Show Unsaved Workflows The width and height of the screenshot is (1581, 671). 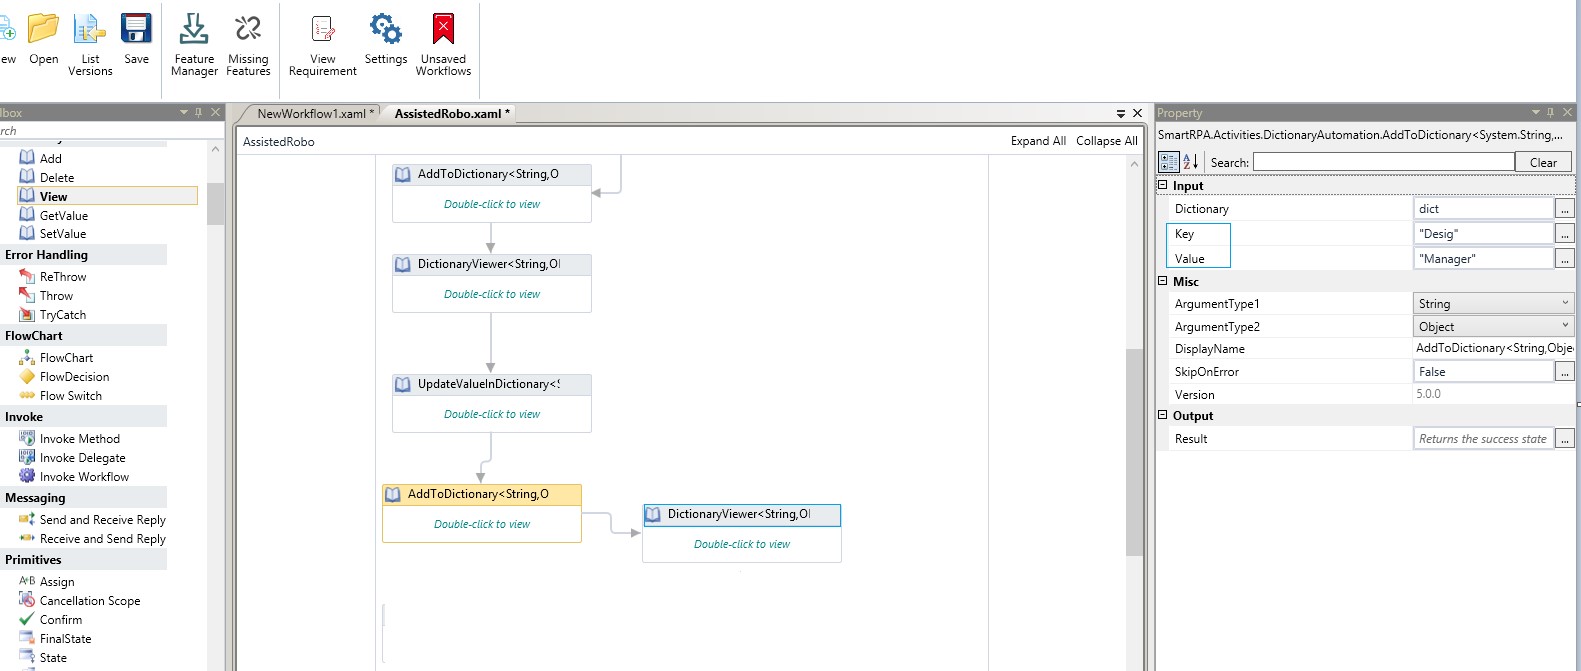point(443,44)
